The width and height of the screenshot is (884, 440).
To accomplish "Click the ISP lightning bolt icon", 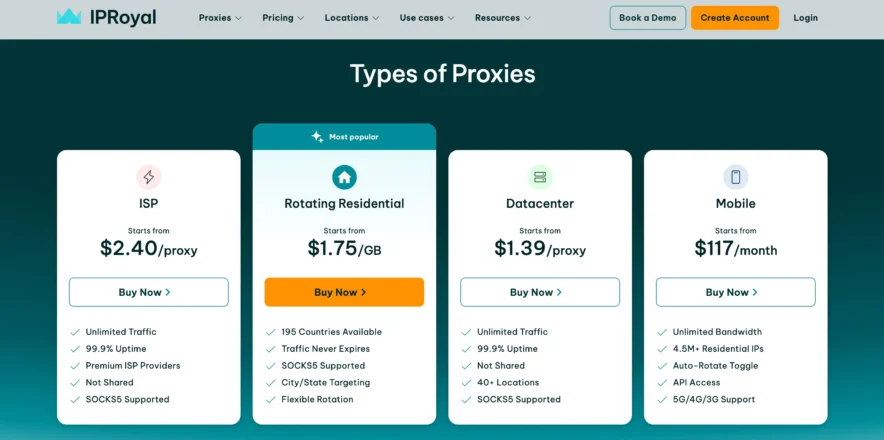I will point(148,177).
